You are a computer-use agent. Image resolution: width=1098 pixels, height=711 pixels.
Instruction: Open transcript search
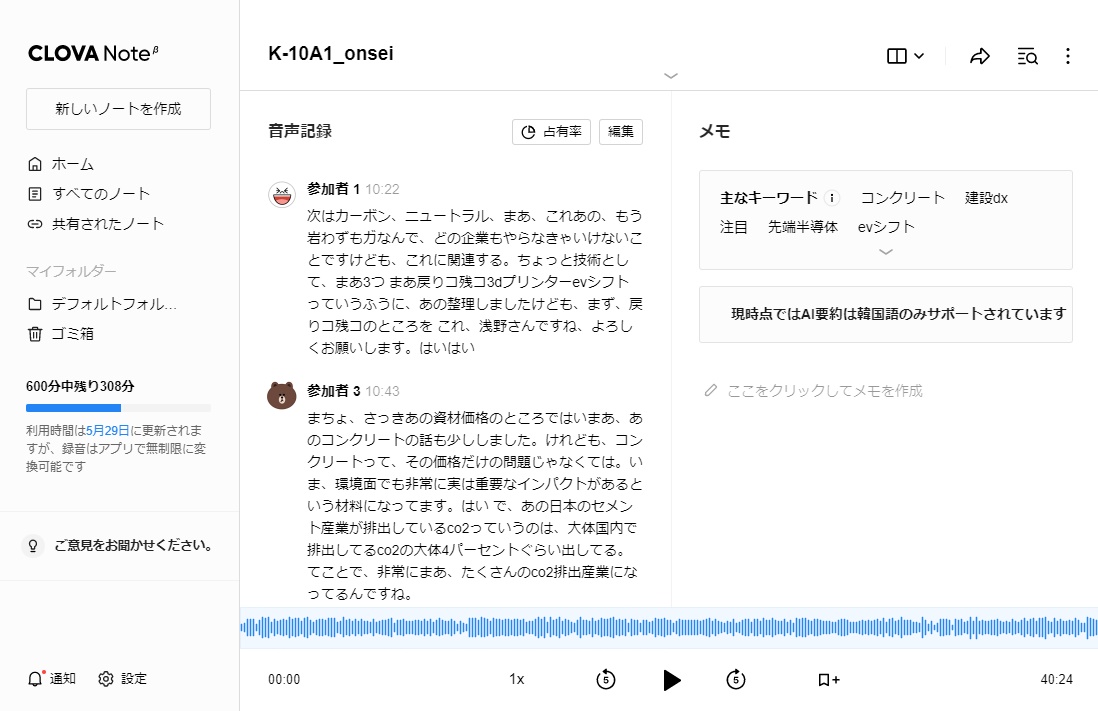(x=1027, y=56)
